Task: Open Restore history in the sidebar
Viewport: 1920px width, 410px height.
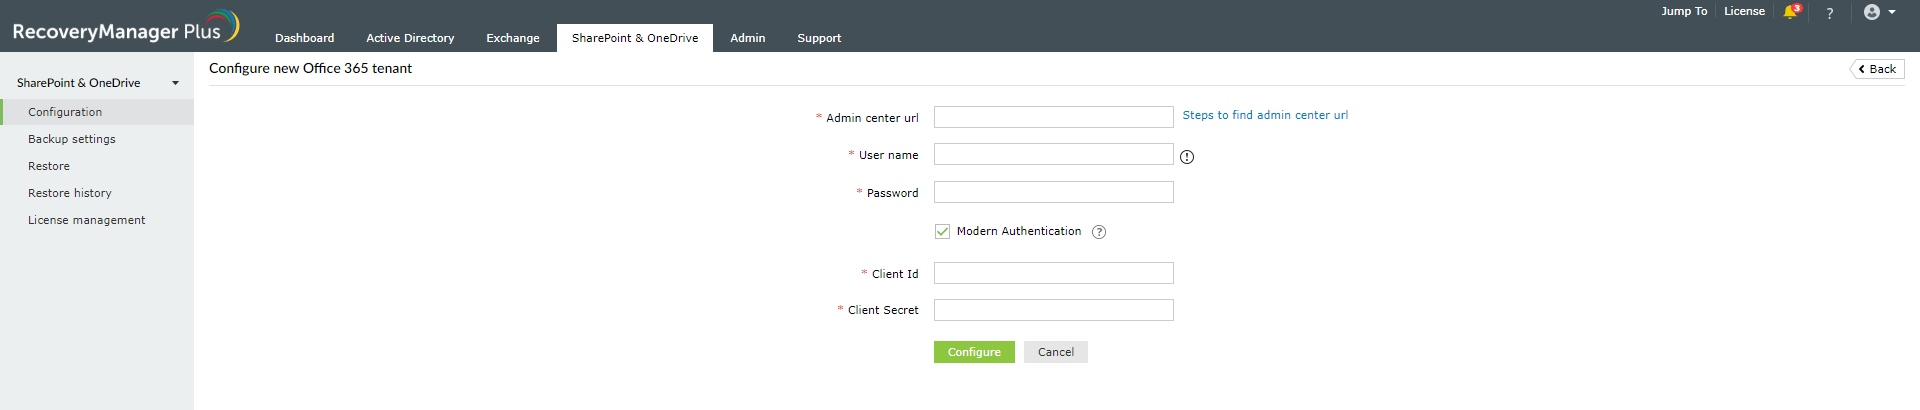Action: coord(70,193)
